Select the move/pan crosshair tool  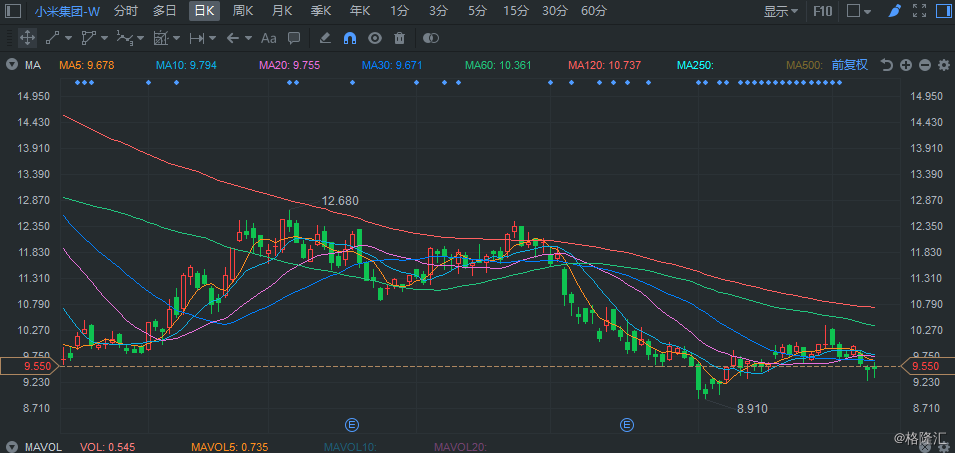click(x=27, y=38)
